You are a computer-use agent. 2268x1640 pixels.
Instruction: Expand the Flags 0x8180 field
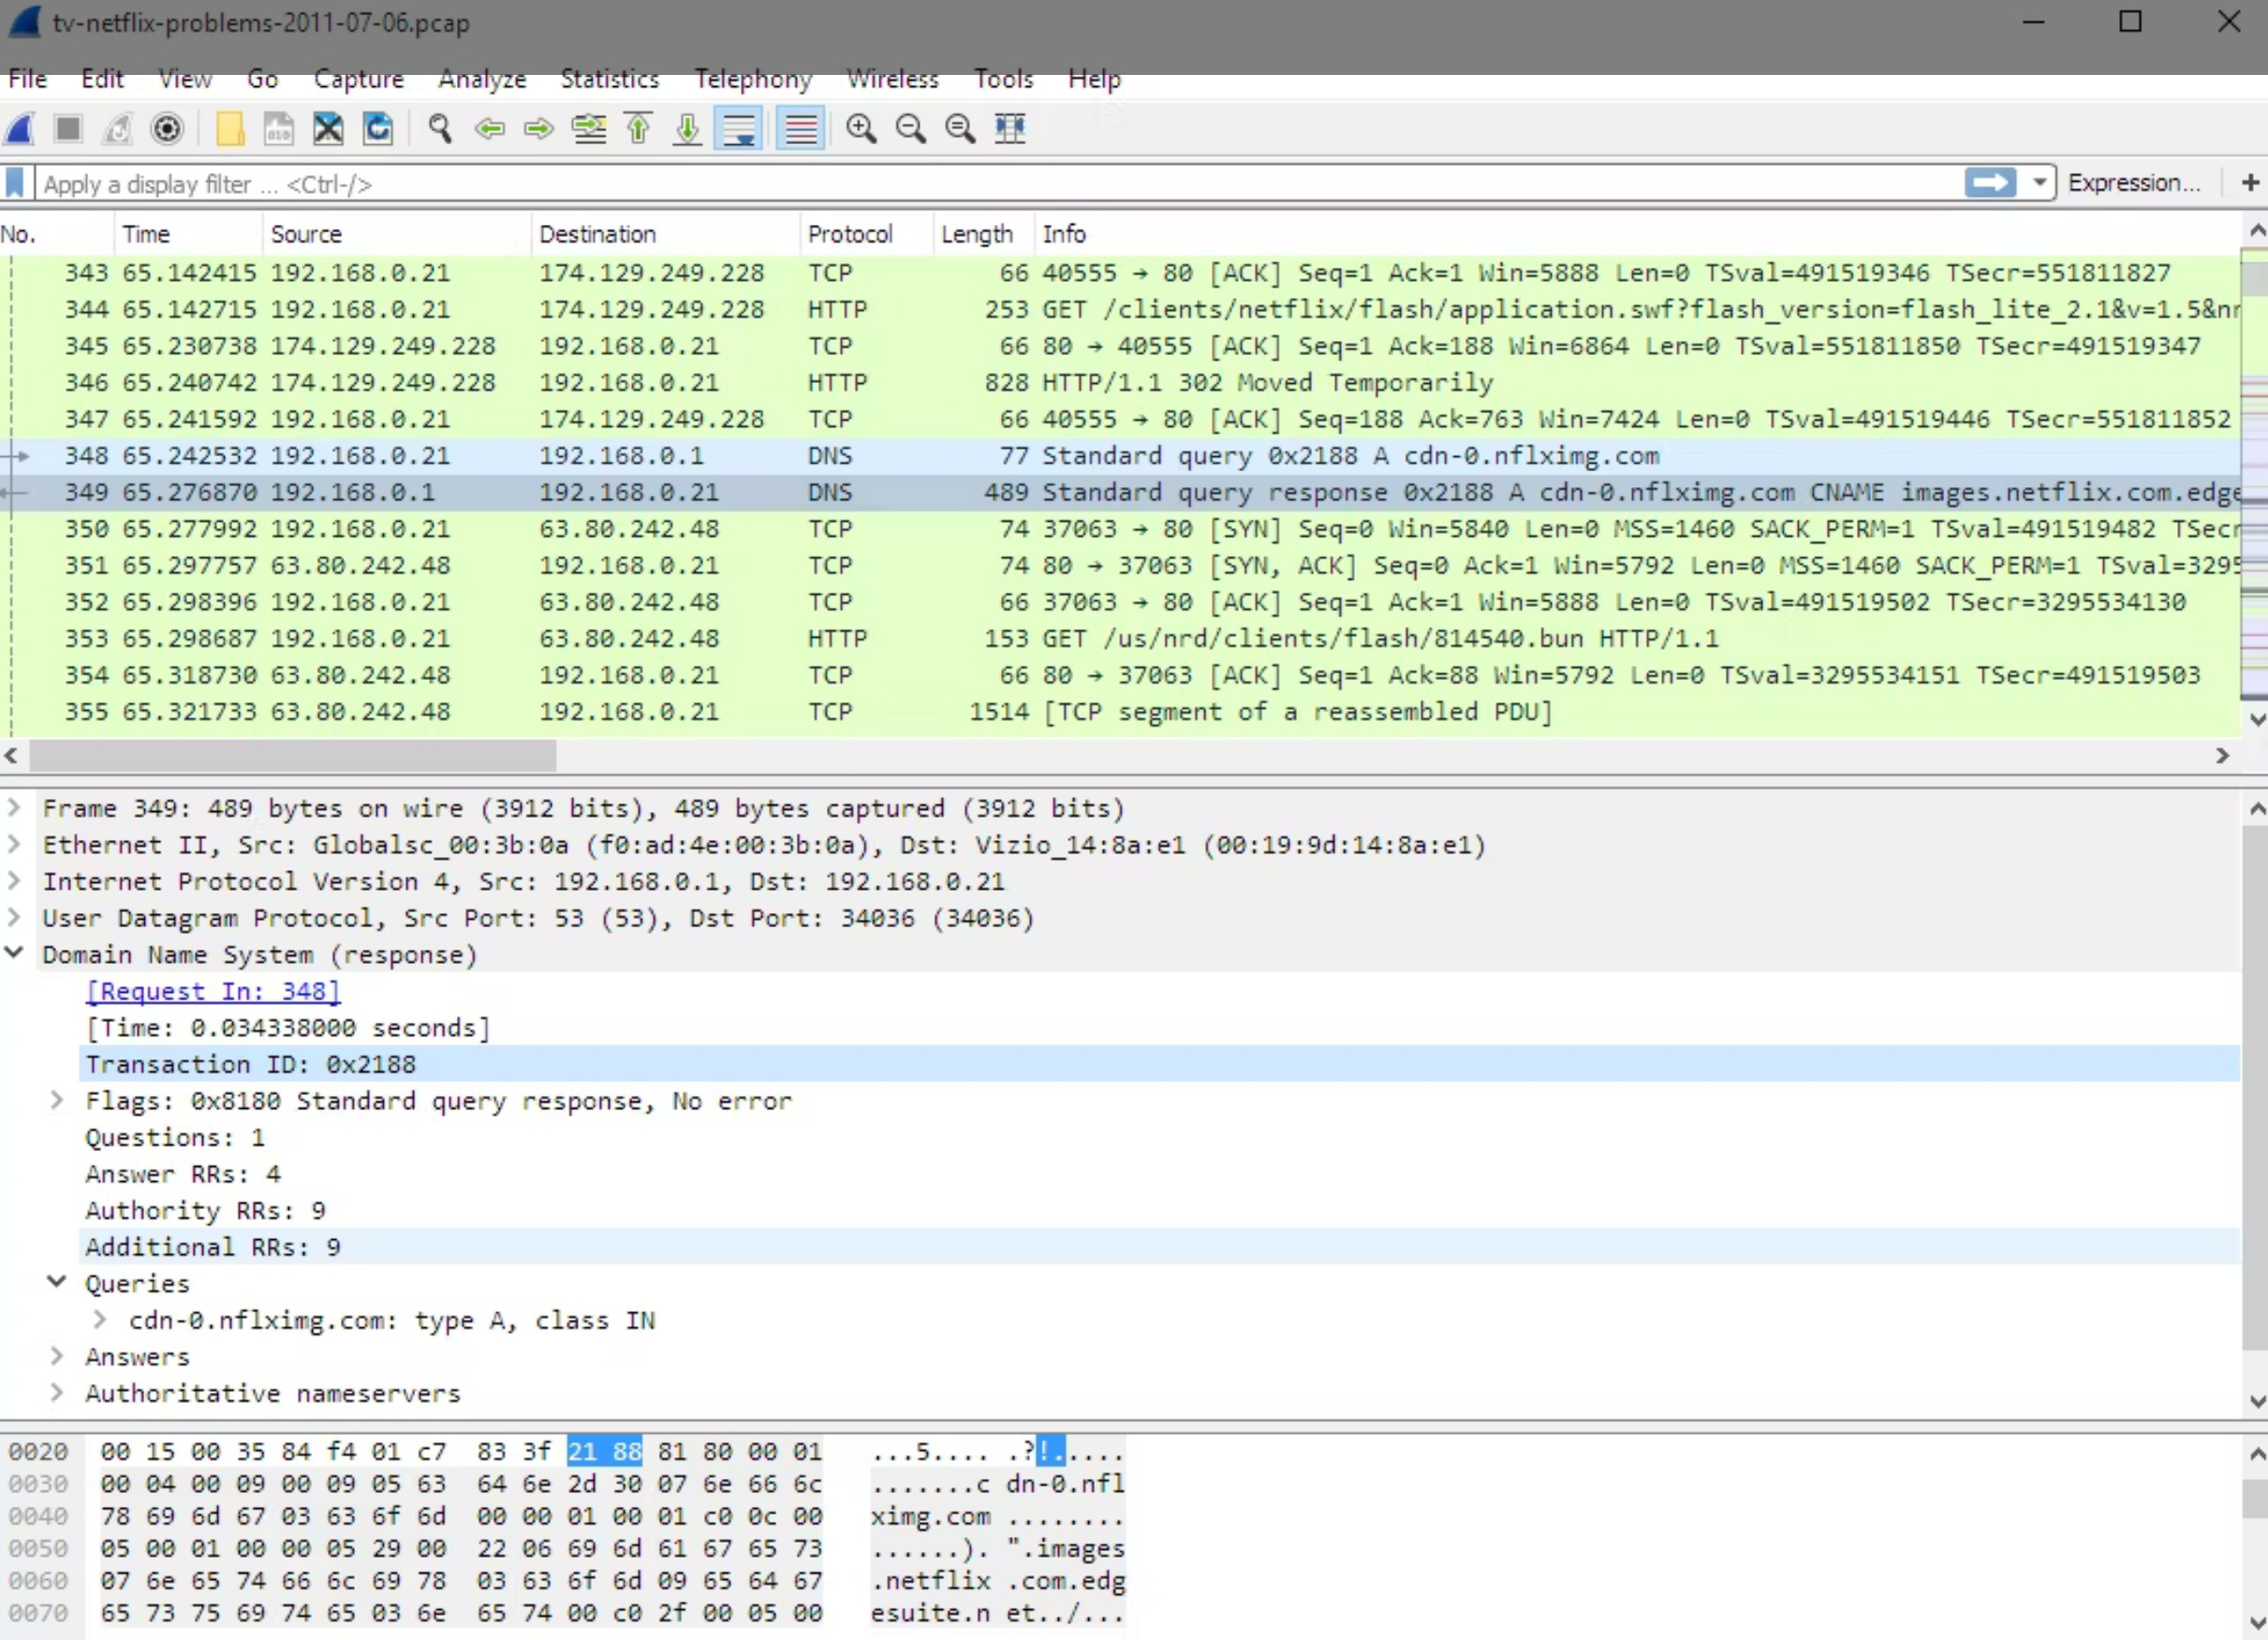[57, 1100]
